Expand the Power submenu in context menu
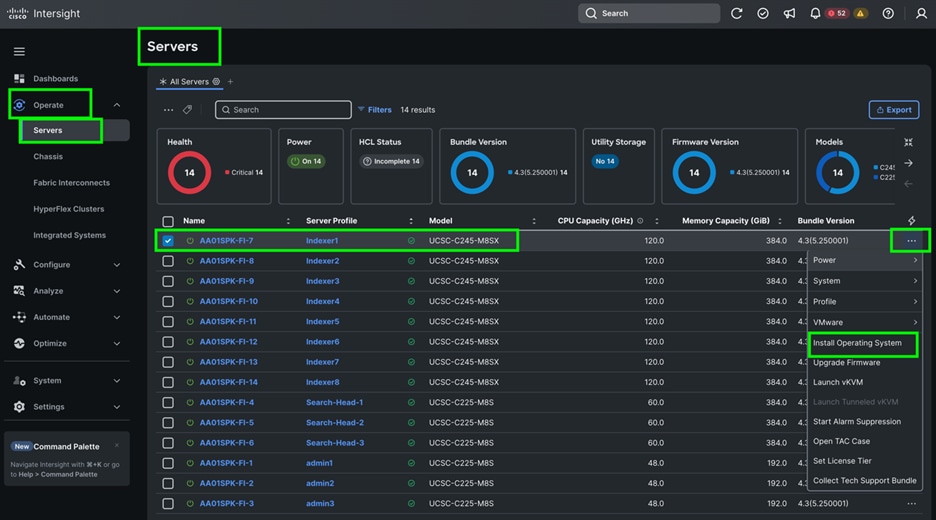The height and width of the screenshot is (520, 936). coord(864,260)
